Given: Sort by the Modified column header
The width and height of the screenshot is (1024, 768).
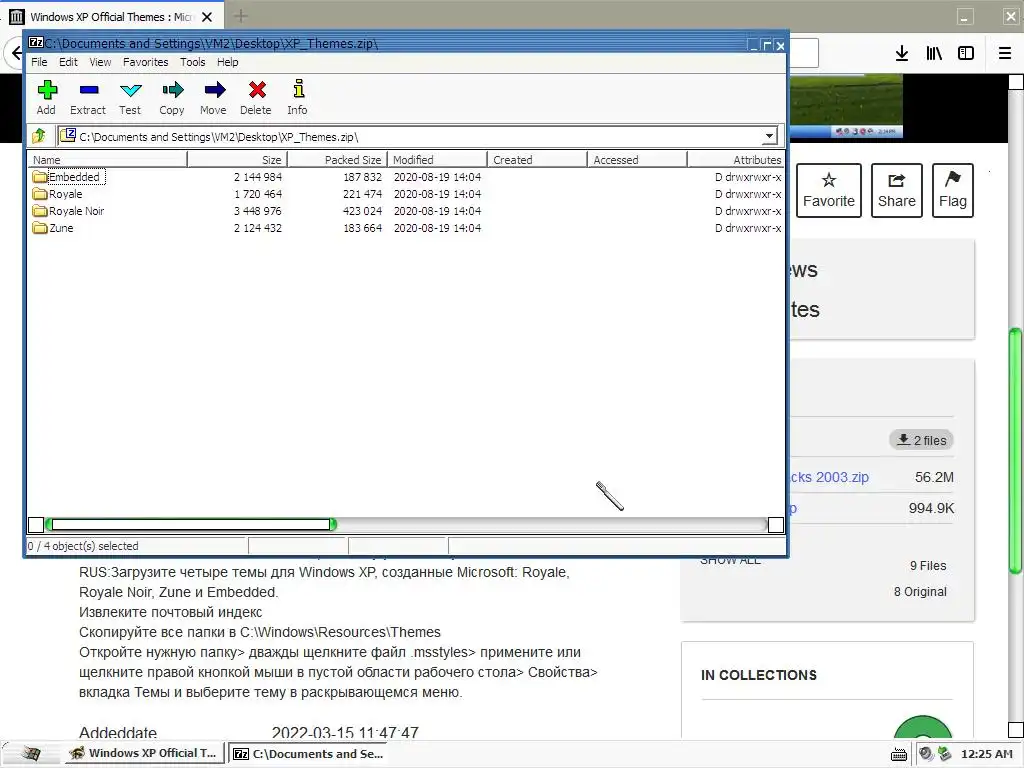Looking at the screenshot, I should (x=437, y=159).
